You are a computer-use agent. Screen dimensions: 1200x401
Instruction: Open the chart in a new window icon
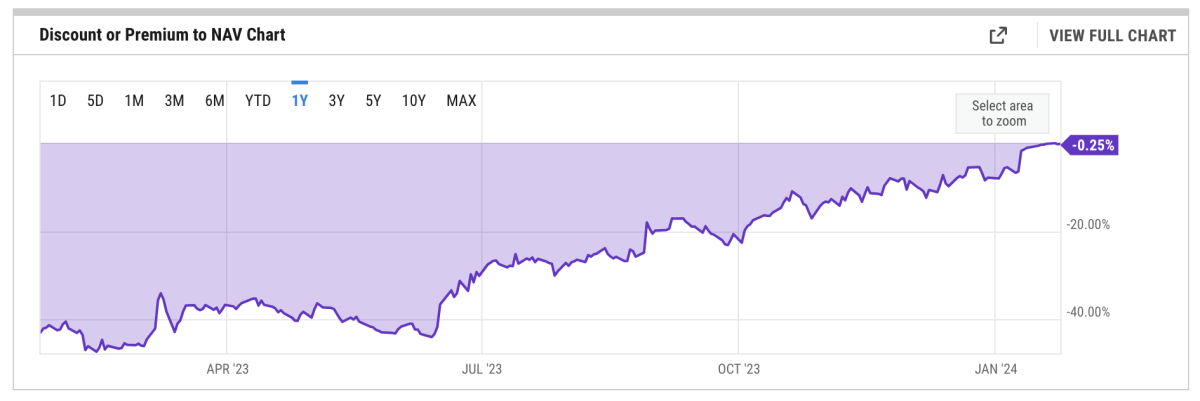point(997,36)
